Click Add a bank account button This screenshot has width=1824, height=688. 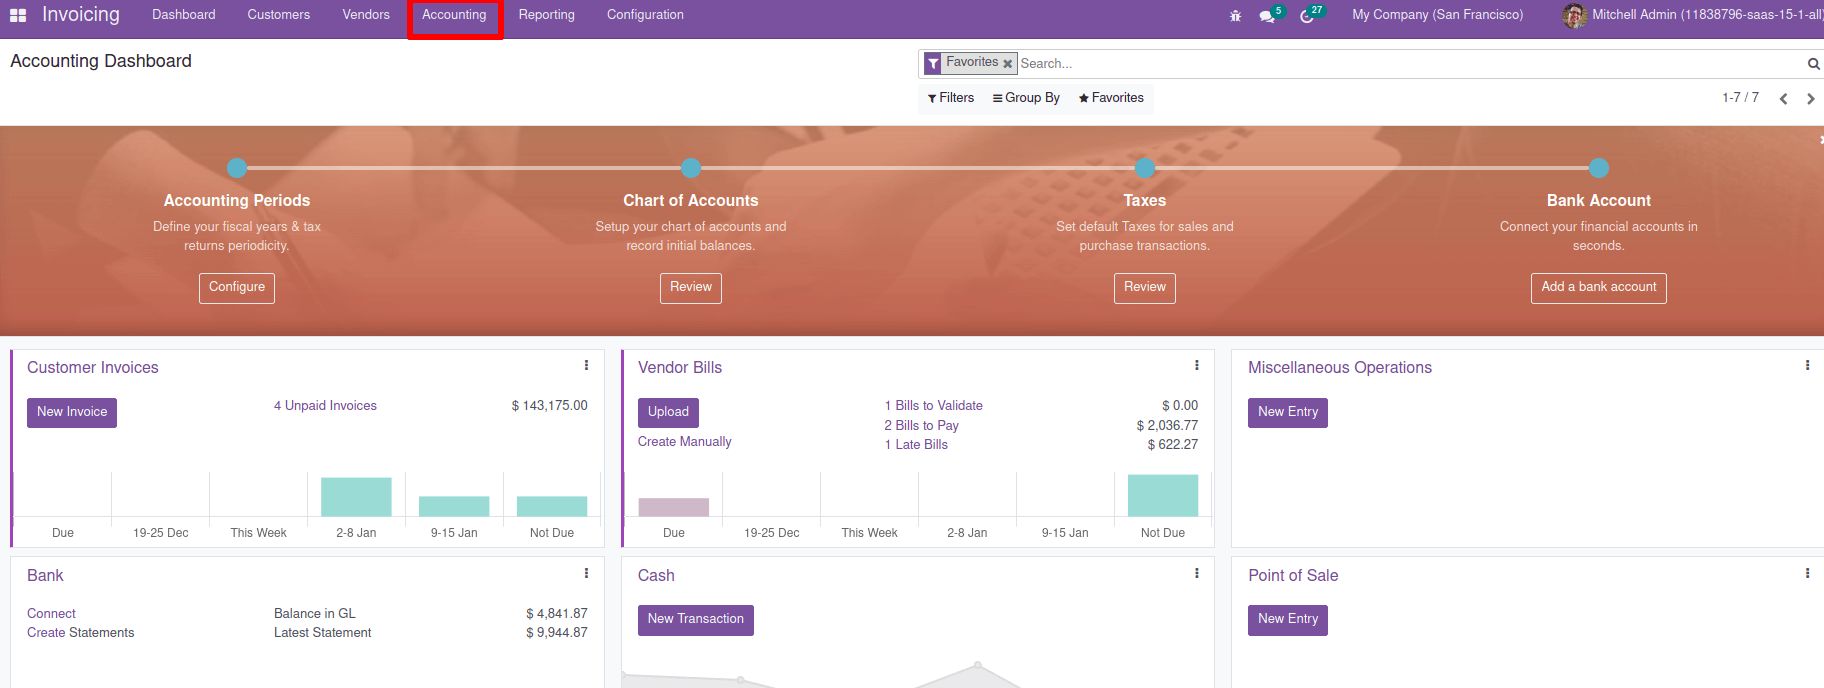click(1598, 287)
